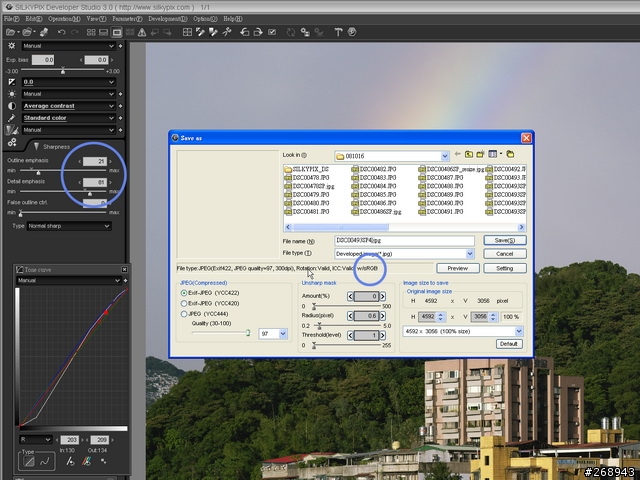
Task: Click the contrast half-circle icon
Action: pos(12,106)
